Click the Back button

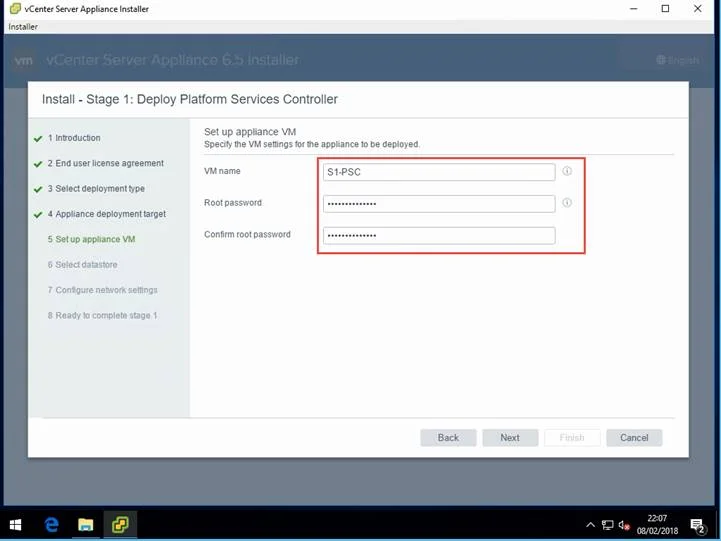[x=448, y=438]
